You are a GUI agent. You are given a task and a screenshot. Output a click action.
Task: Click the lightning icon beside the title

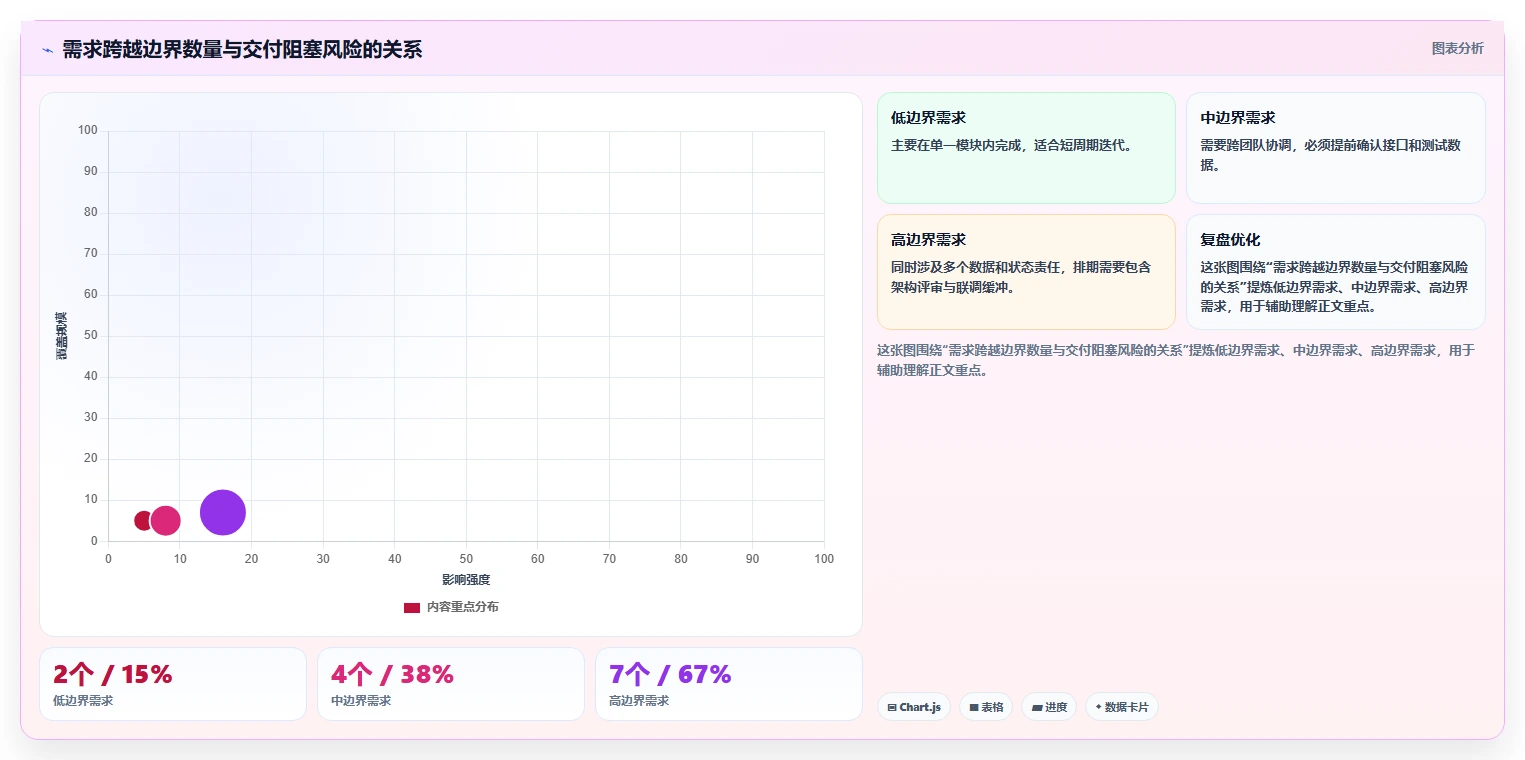point(47,50)
